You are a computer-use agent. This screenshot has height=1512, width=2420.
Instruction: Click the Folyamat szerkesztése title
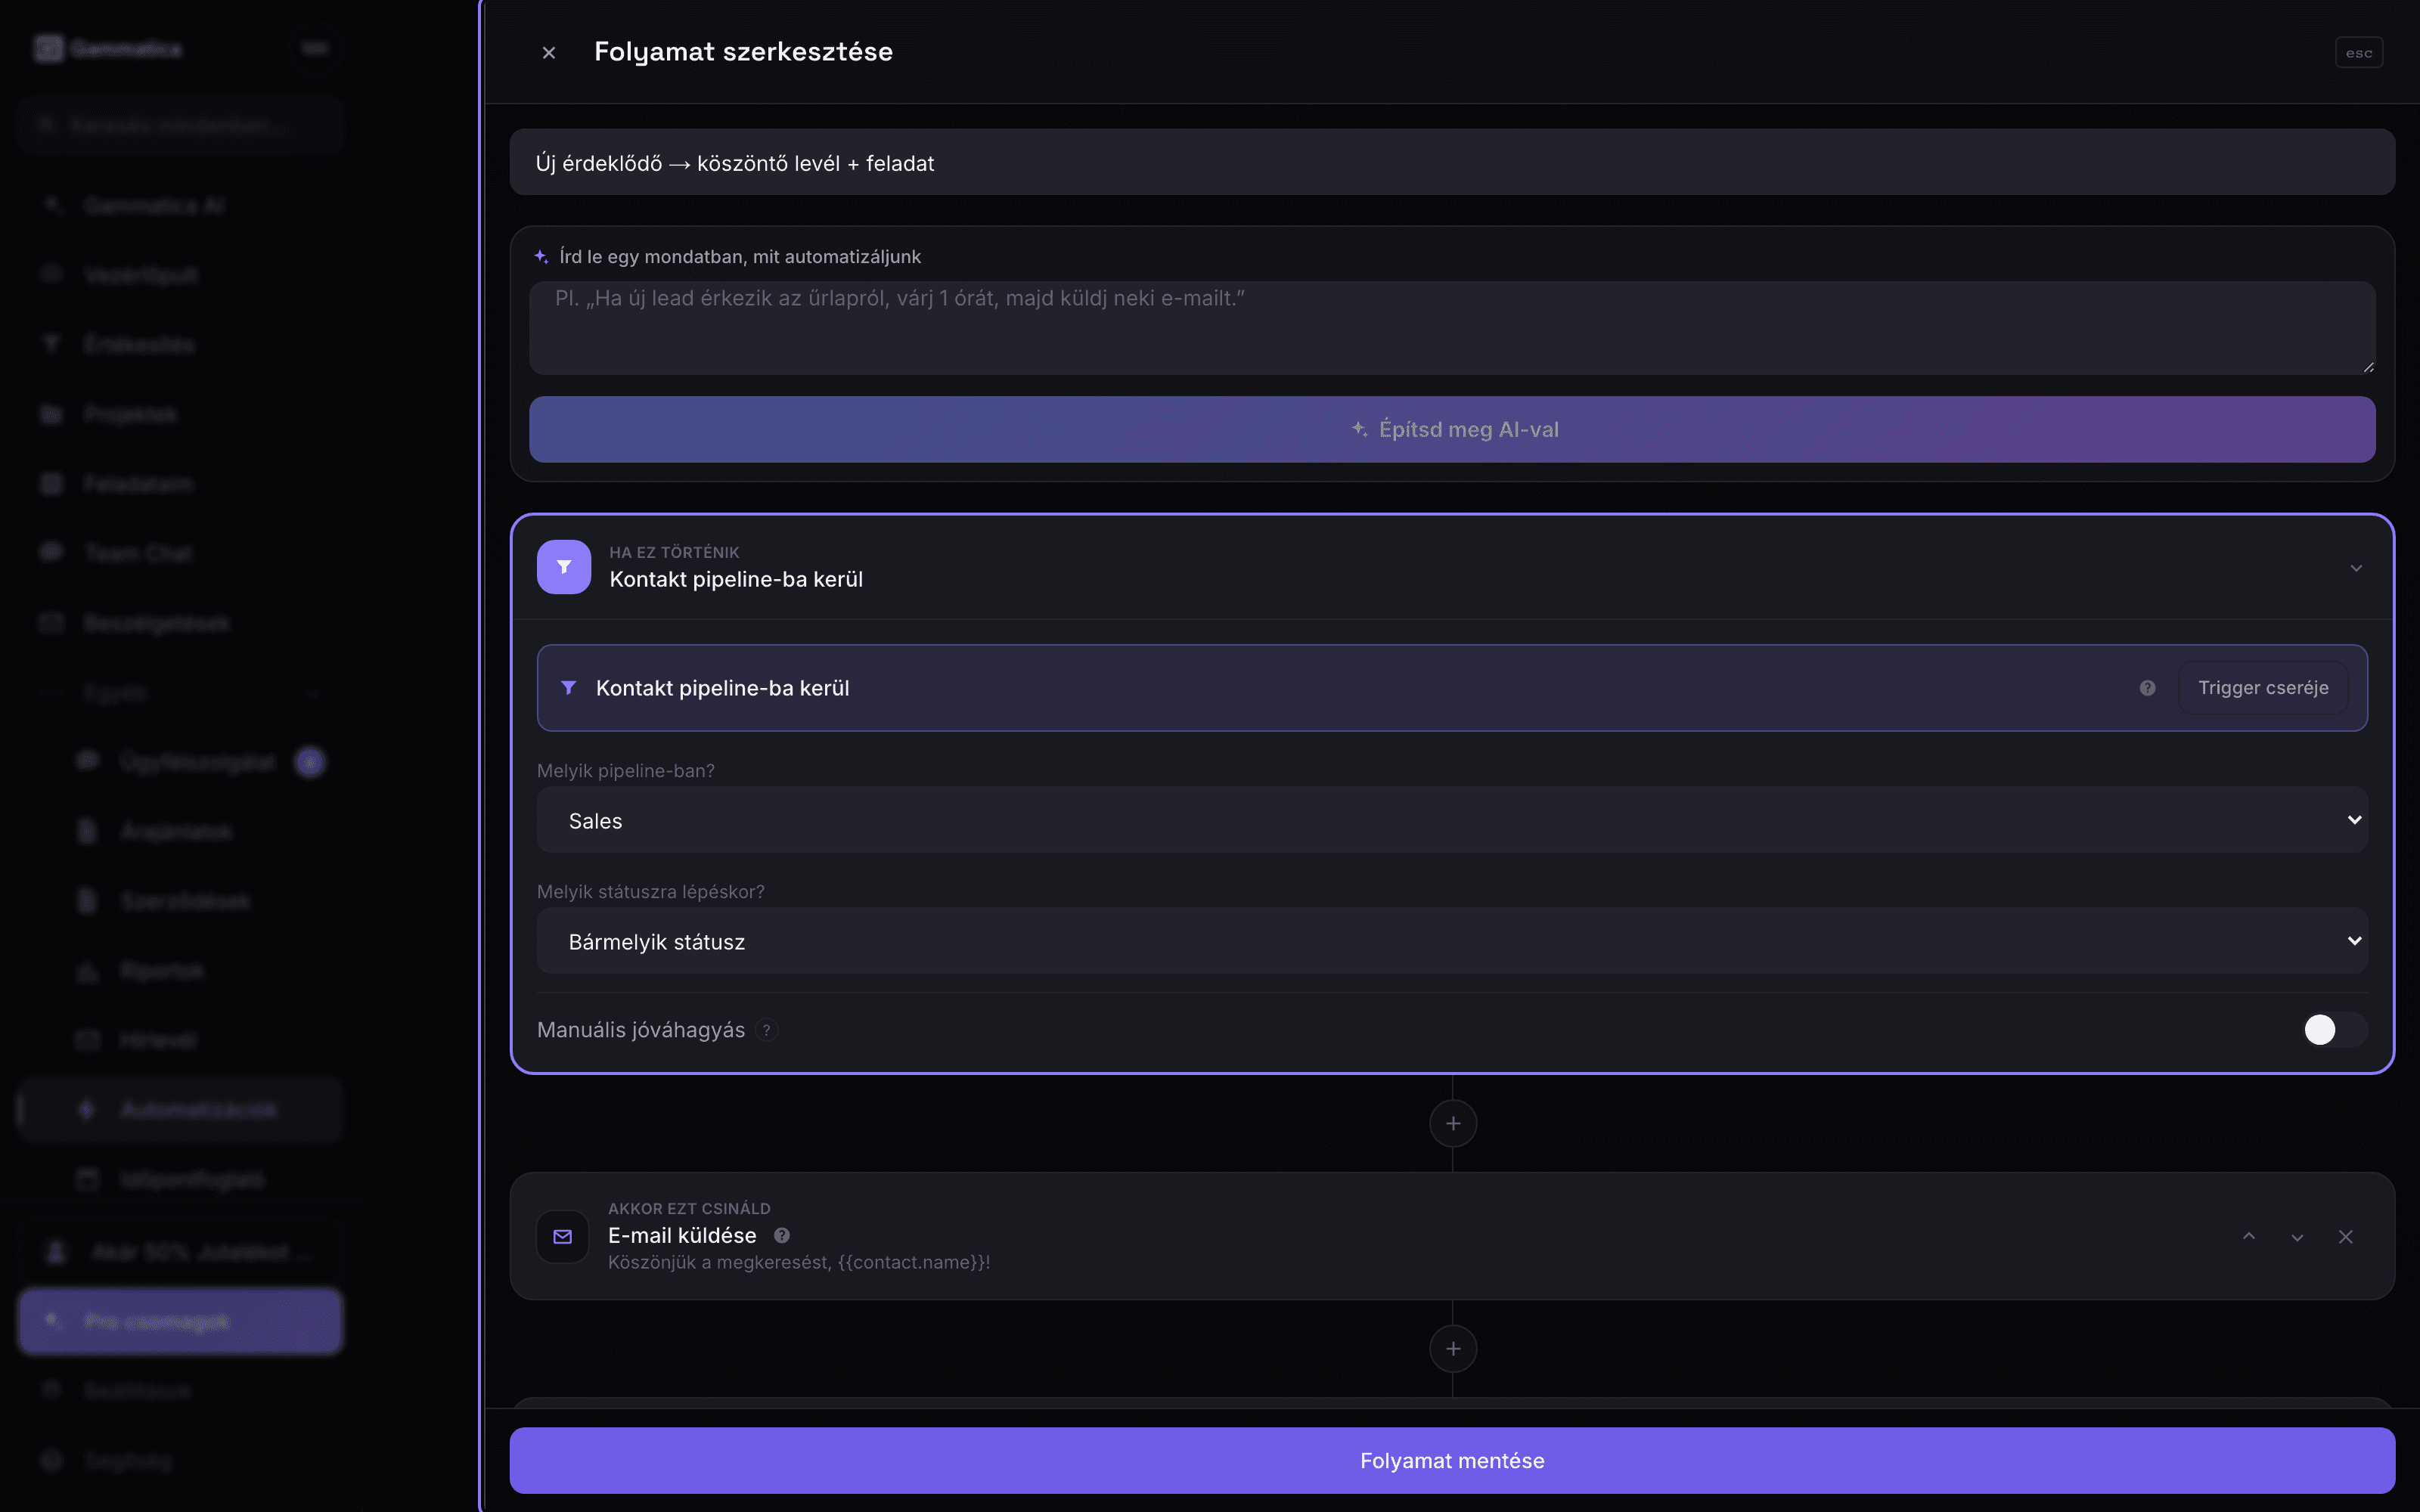(x=743, y=52)
